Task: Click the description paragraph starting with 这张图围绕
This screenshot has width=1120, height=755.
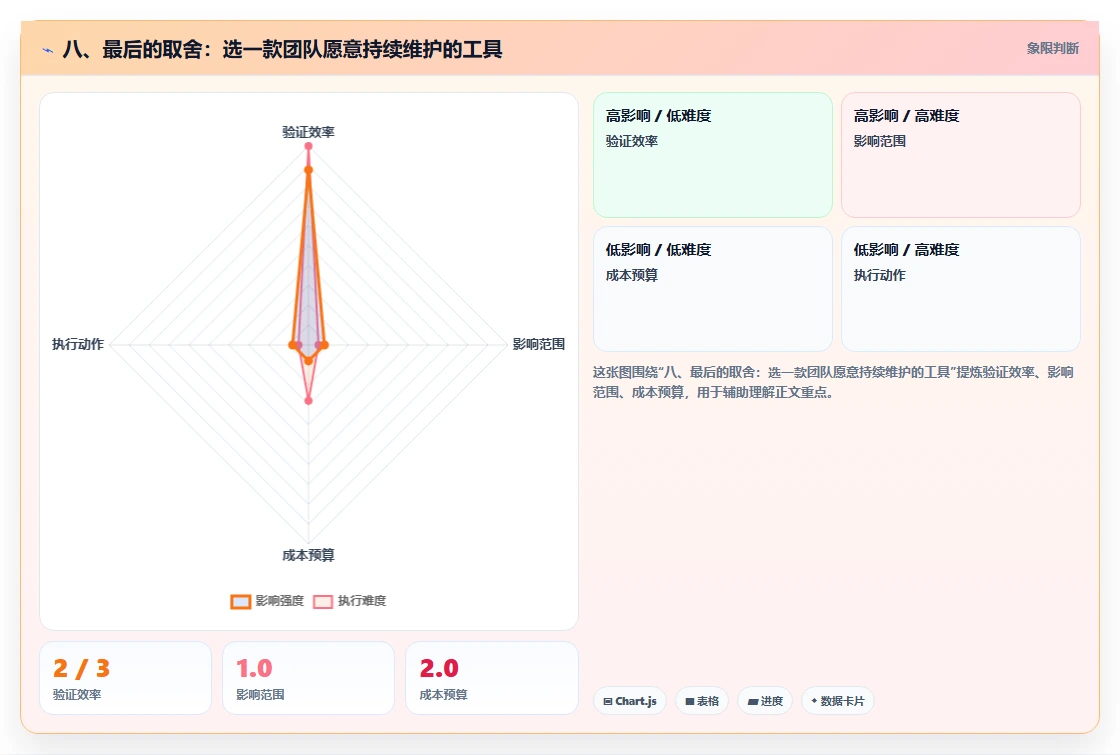Action: pos(833,382)
